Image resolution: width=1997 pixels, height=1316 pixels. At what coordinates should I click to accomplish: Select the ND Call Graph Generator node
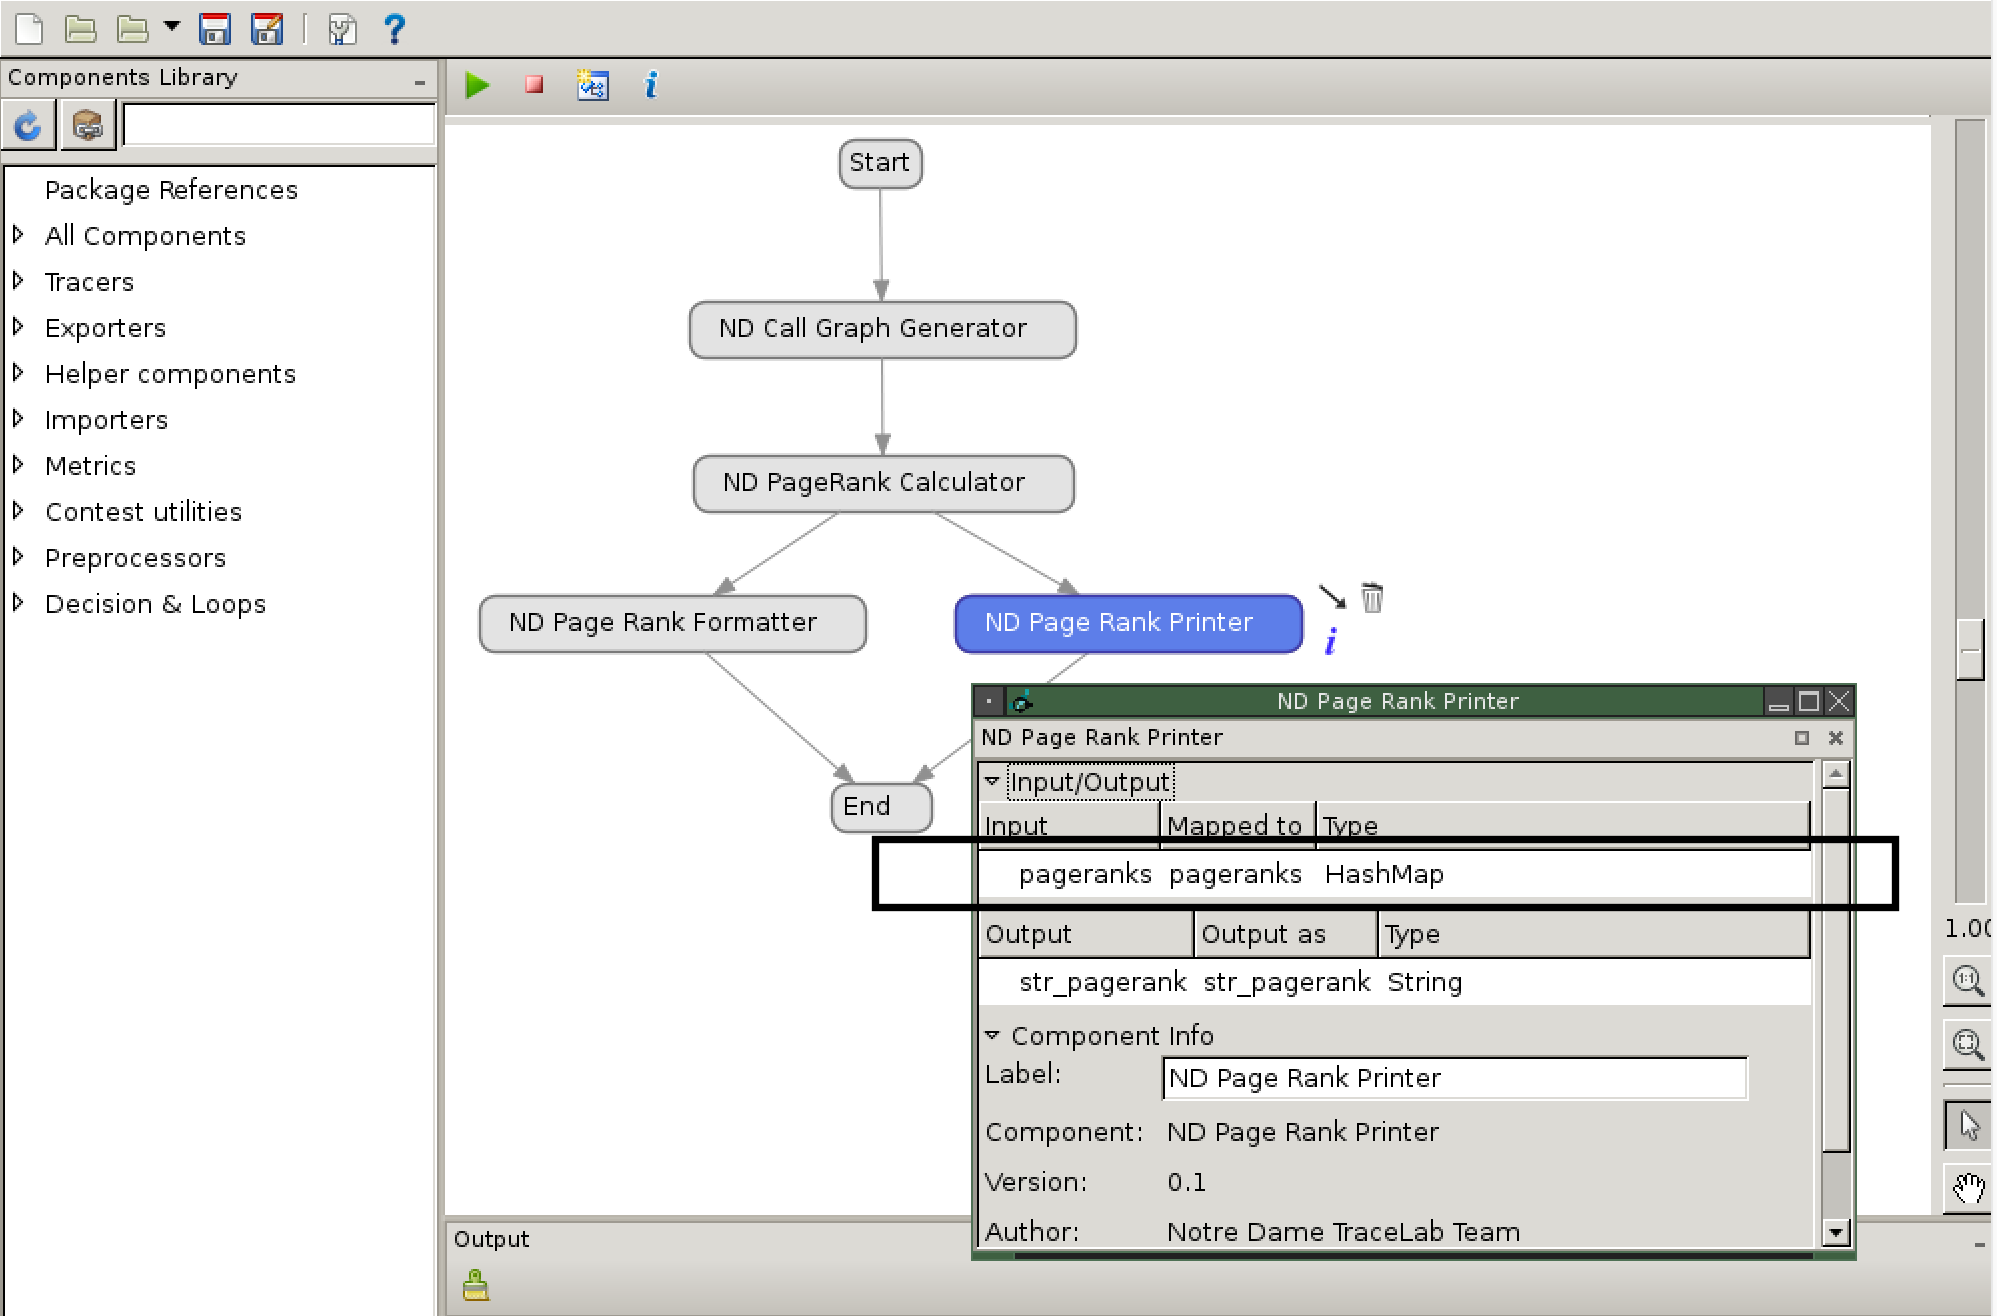click(x=883, y=329)
